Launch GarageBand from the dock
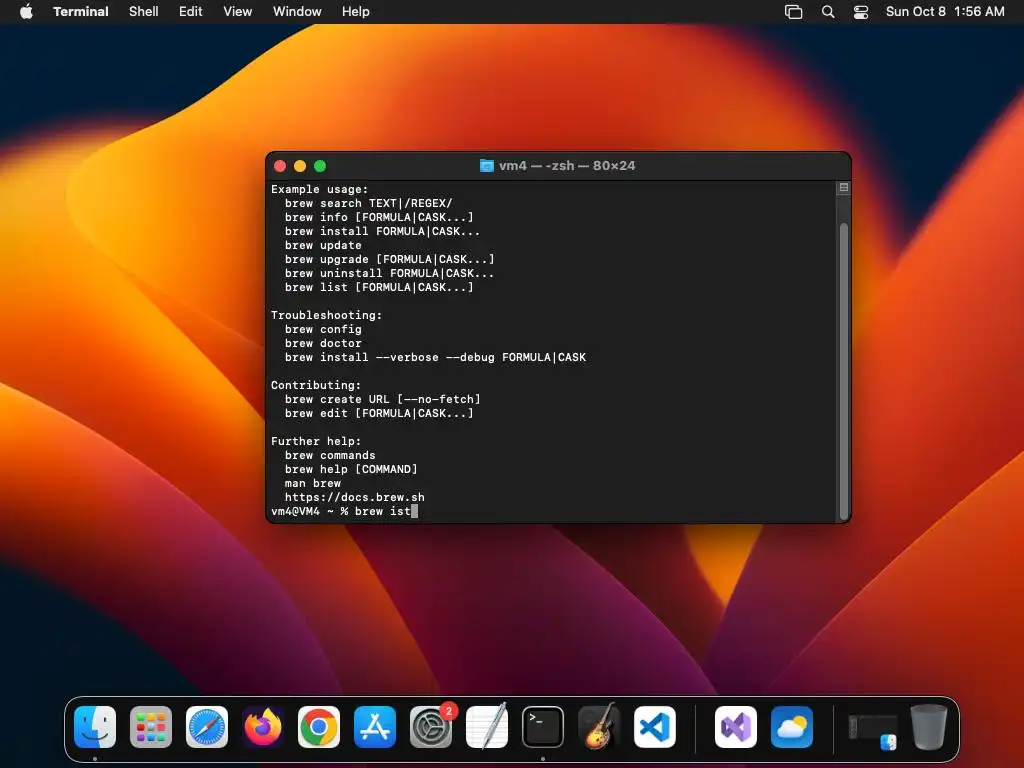1024x768 pixels. [599, 727]
